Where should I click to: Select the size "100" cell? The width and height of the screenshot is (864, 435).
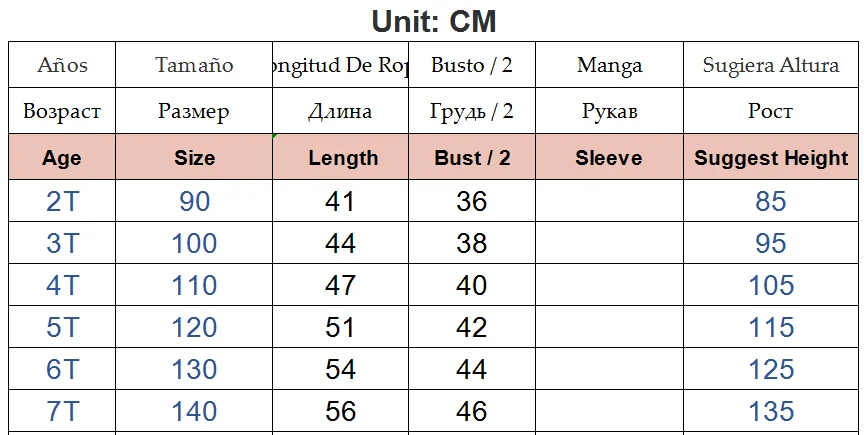point(194,243)
